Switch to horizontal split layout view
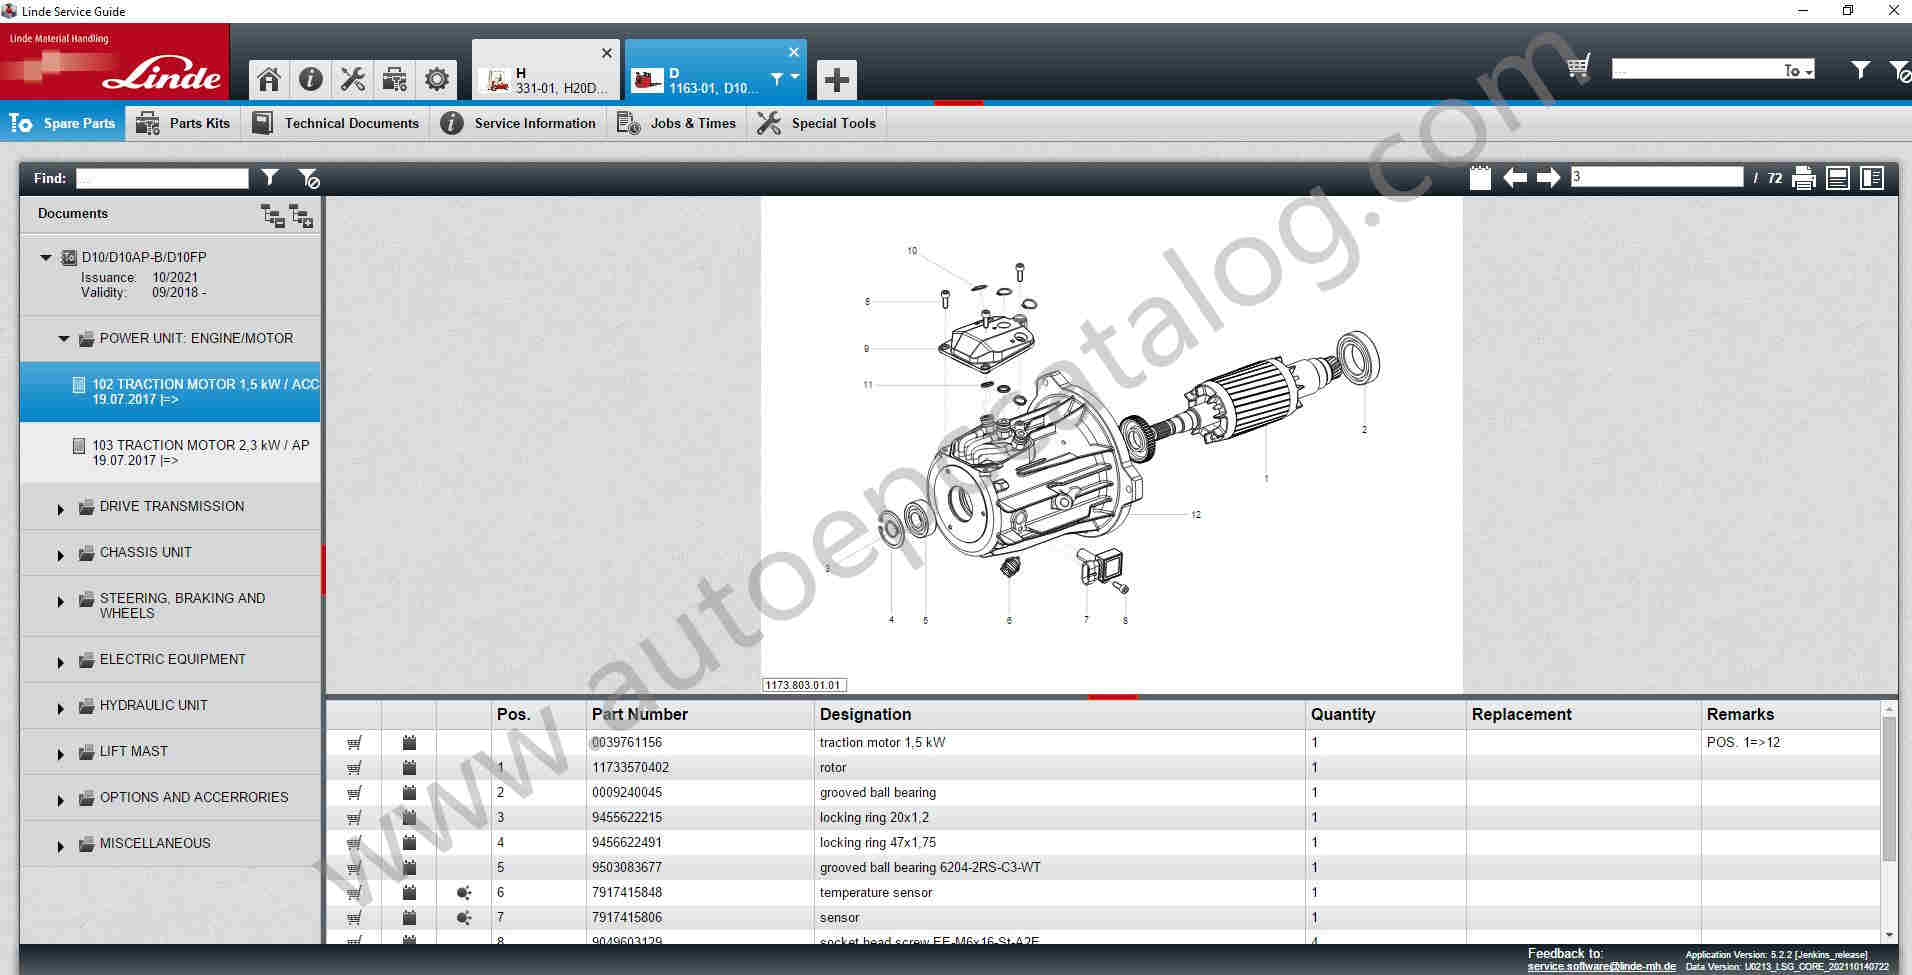The width and height of the screenshot is (1912, 975). click(x=1838, y=178)
